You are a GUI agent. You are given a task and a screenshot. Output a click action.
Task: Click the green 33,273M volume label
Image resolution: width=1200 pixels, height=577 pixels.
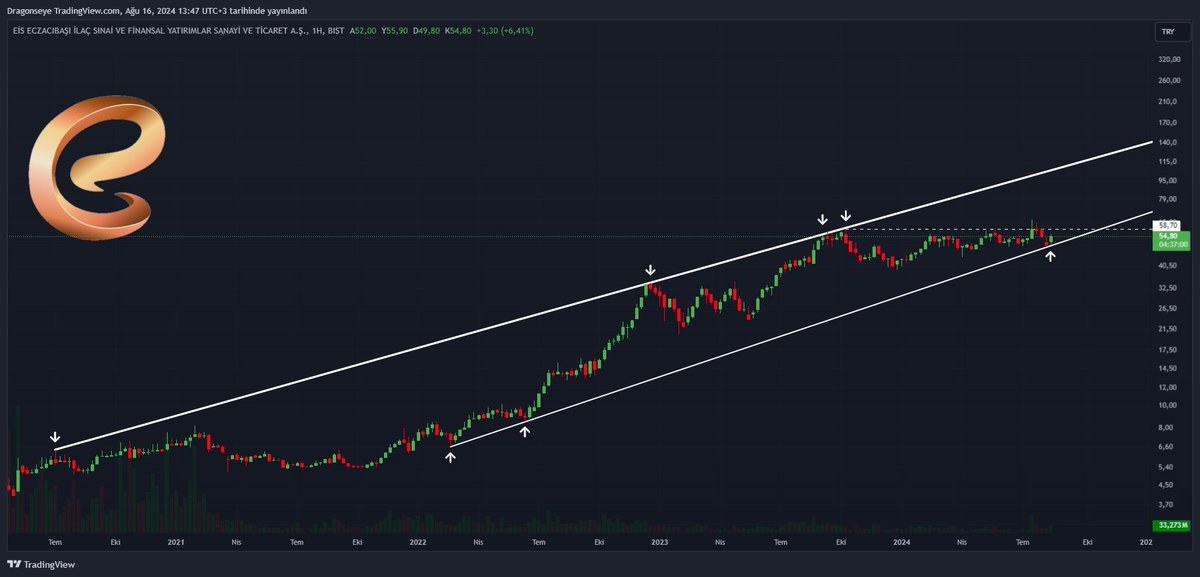pyautogui.click(x=1169, y=524)
